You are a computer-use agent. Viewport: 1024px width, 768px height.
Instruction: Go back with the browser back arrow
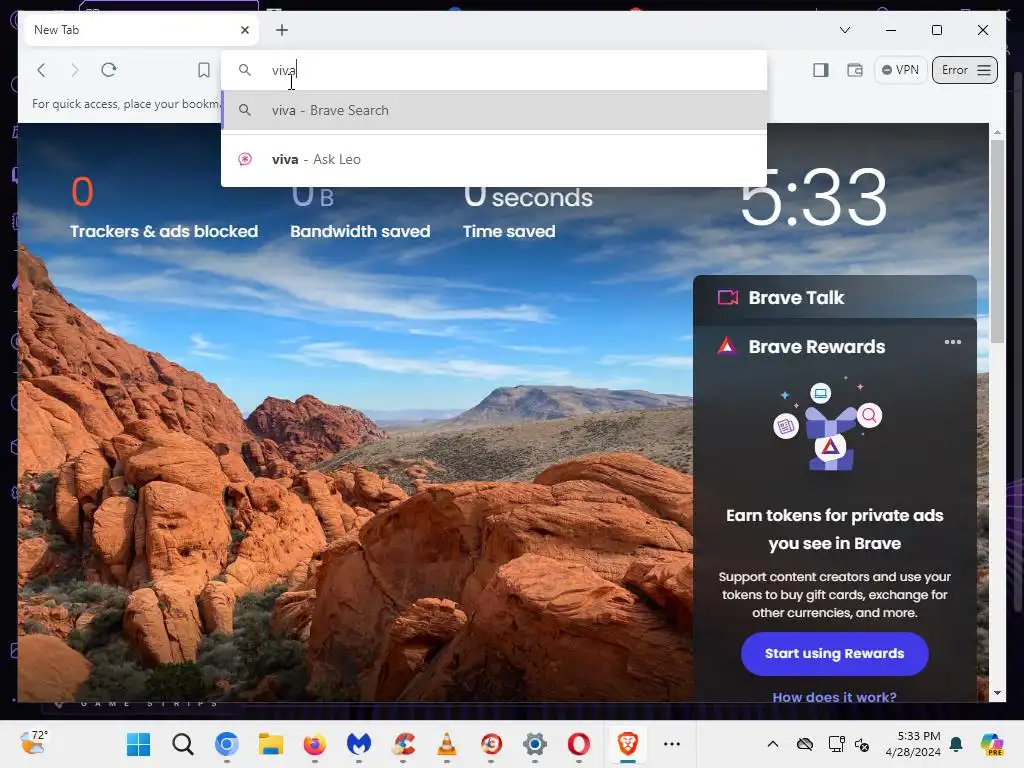[x=41, y=70]
